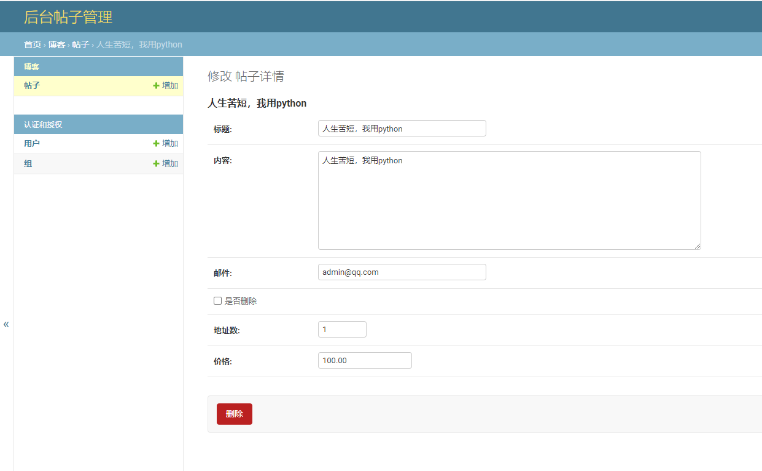
Task: Click the 修改 帖子详情 heading
Action: coord(245,76)
